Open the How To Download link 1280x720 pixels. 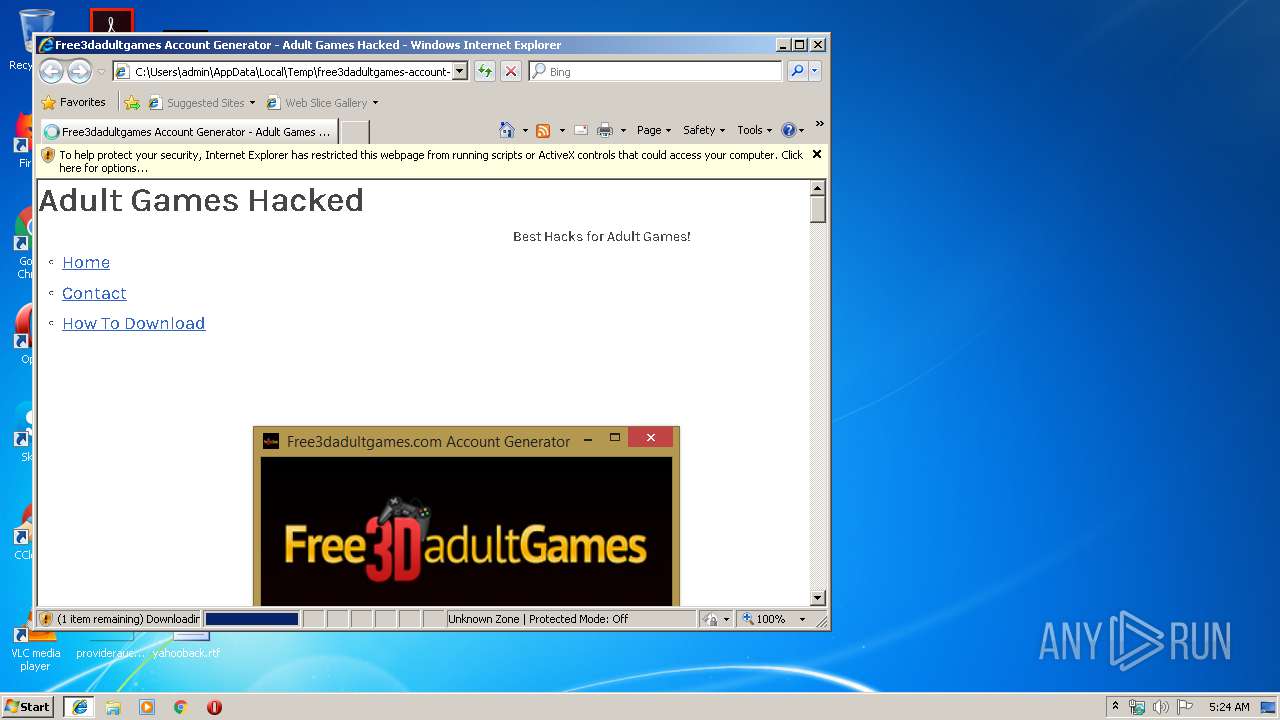coord(133,323)
